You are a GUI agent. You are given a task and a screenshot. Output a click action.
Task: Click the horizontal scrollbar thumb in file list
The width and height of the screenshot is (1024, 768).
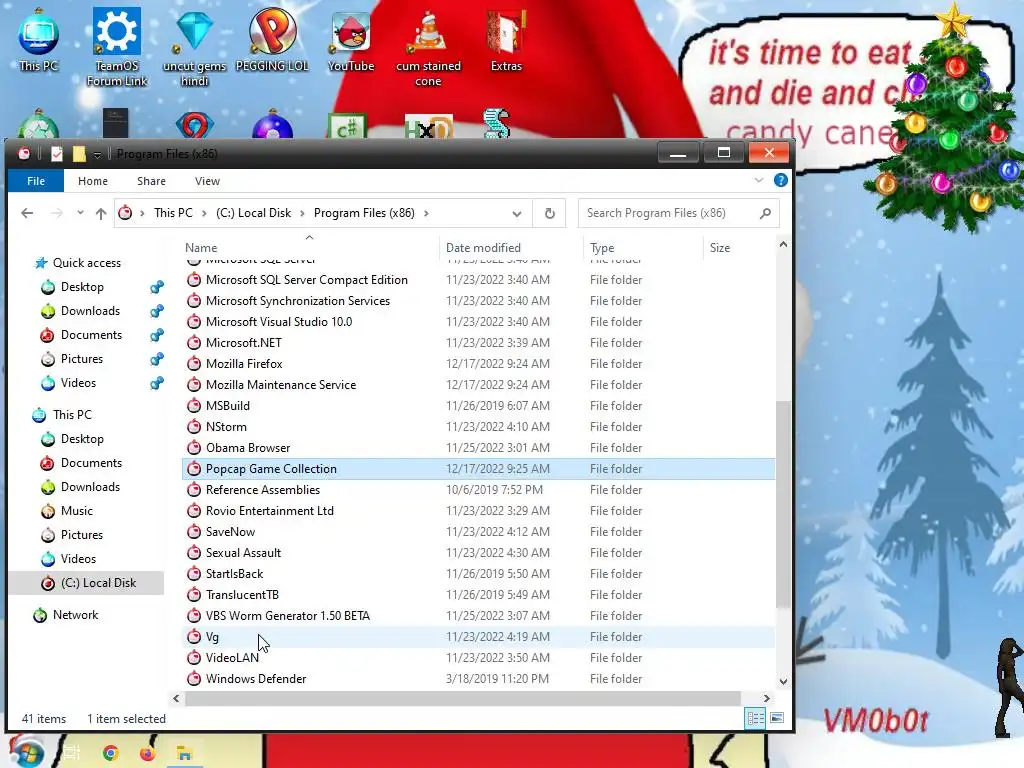pyautogui.click(x=463, y=698)
